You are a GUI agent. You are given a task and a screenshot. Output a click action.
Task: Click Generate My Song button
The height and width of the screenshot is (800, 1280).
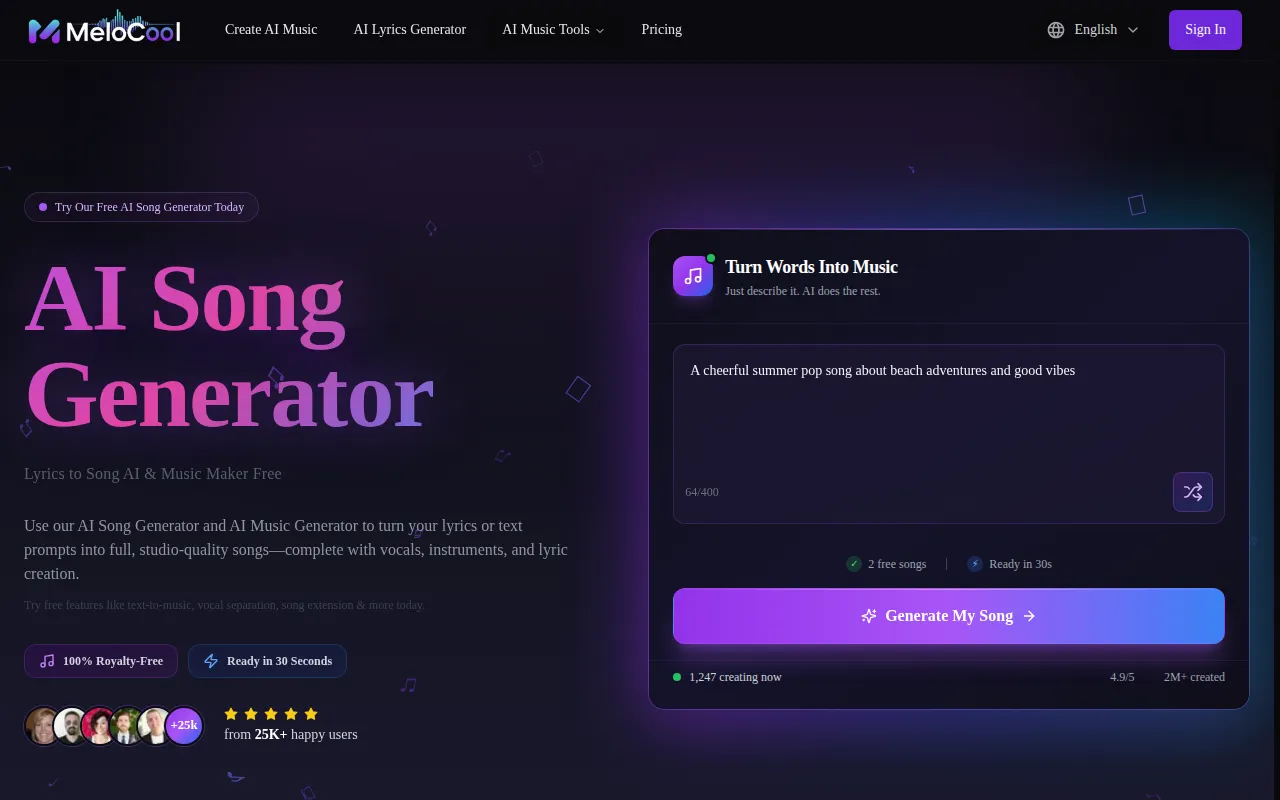click(x=949, y=616)
